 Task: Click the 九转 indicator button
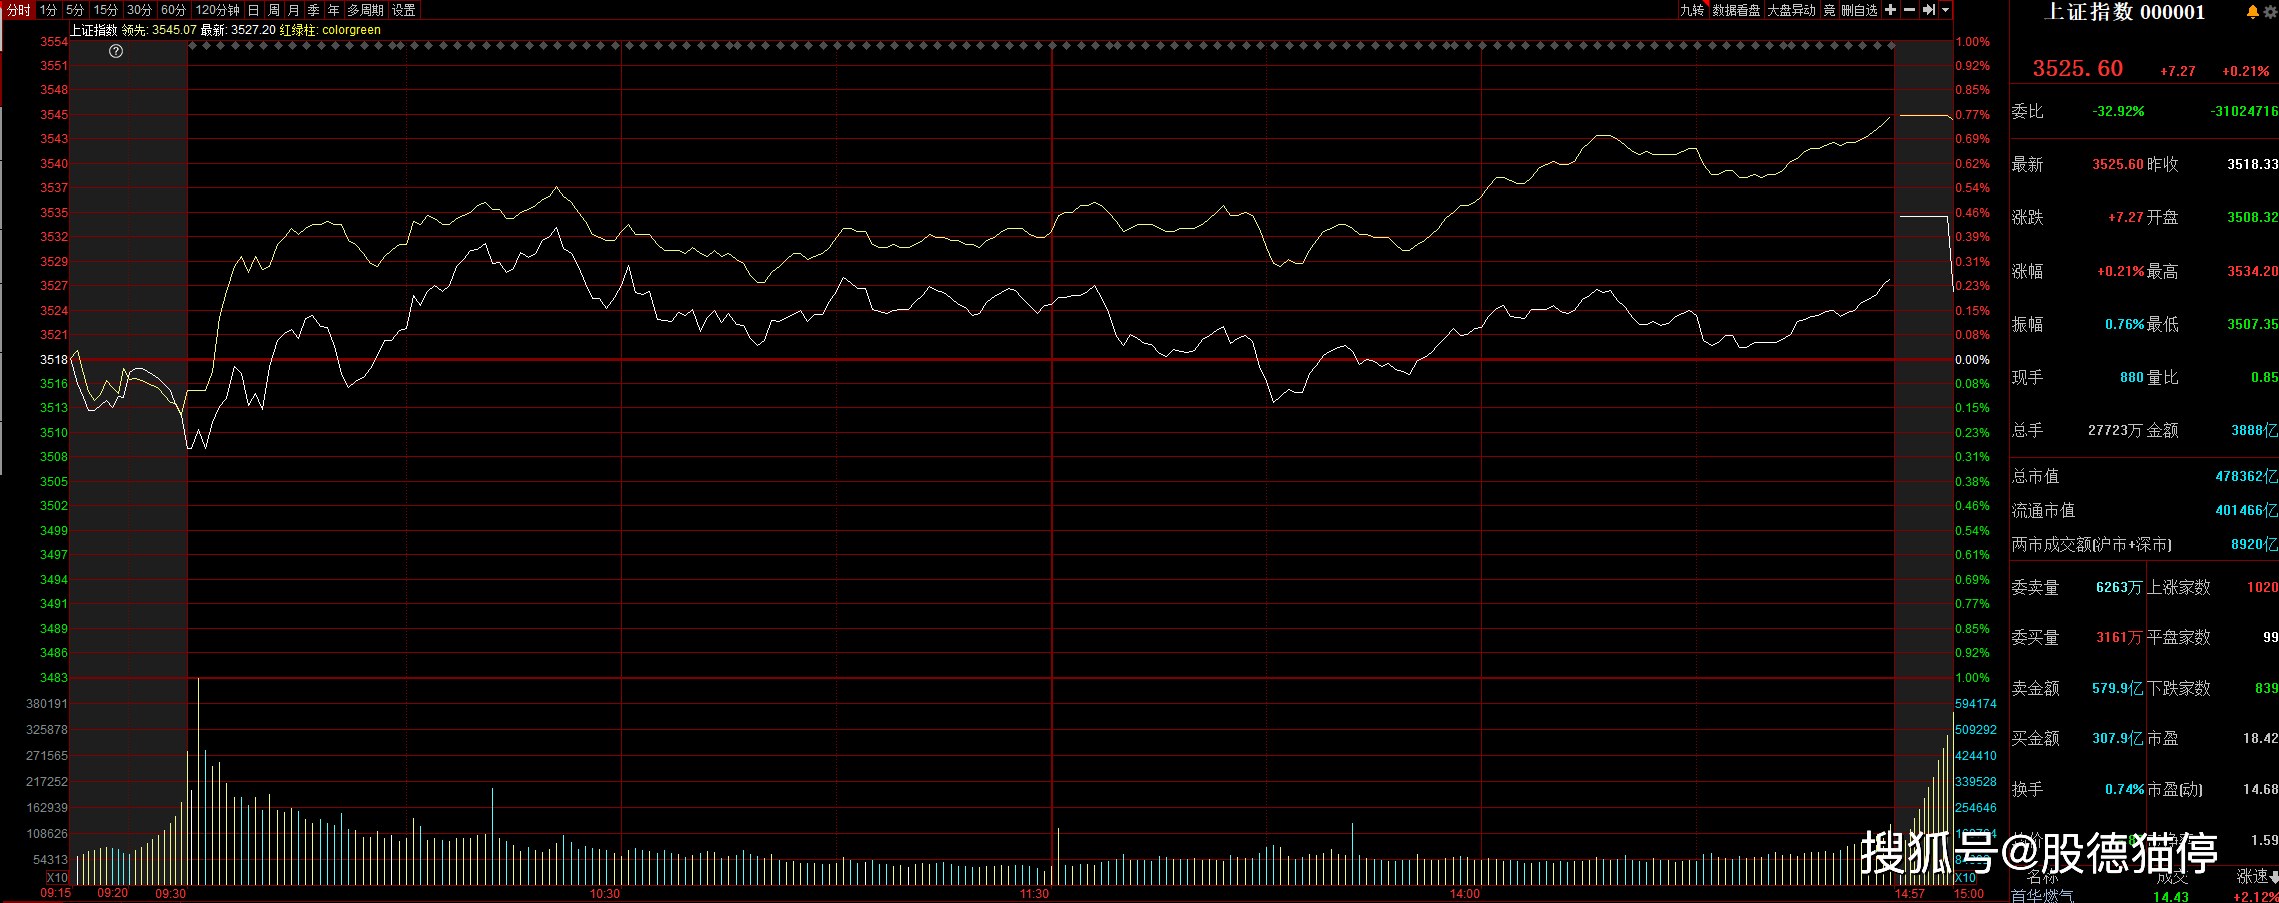1692,10
